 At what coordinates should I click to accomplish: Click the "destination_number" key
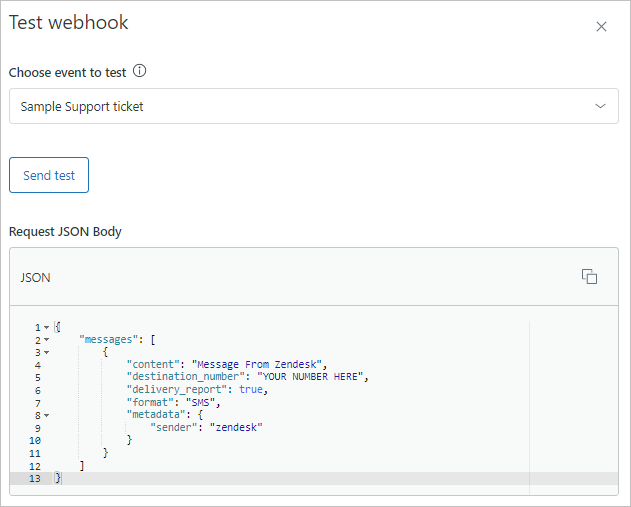pyautogui.click(x=185, y=377)
